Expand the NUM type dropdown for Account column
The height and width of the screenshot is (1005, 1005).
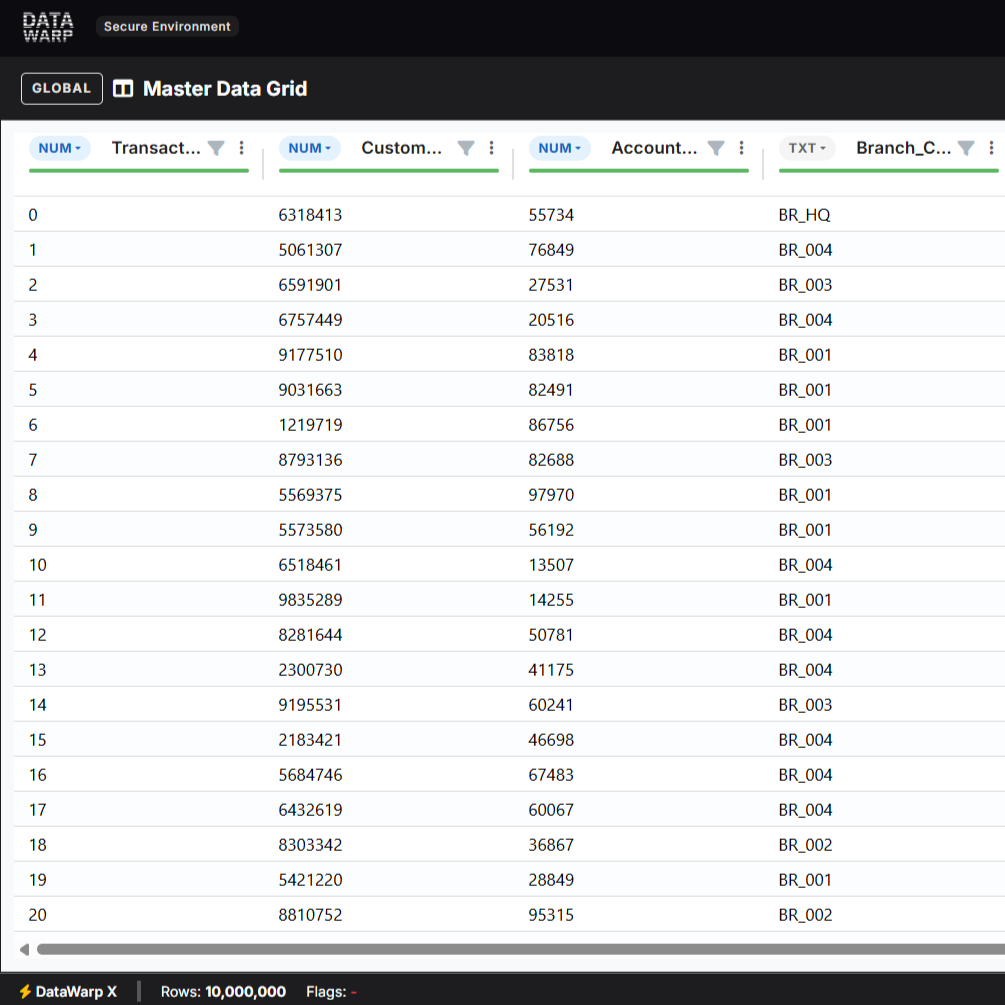tap(560, 148)
